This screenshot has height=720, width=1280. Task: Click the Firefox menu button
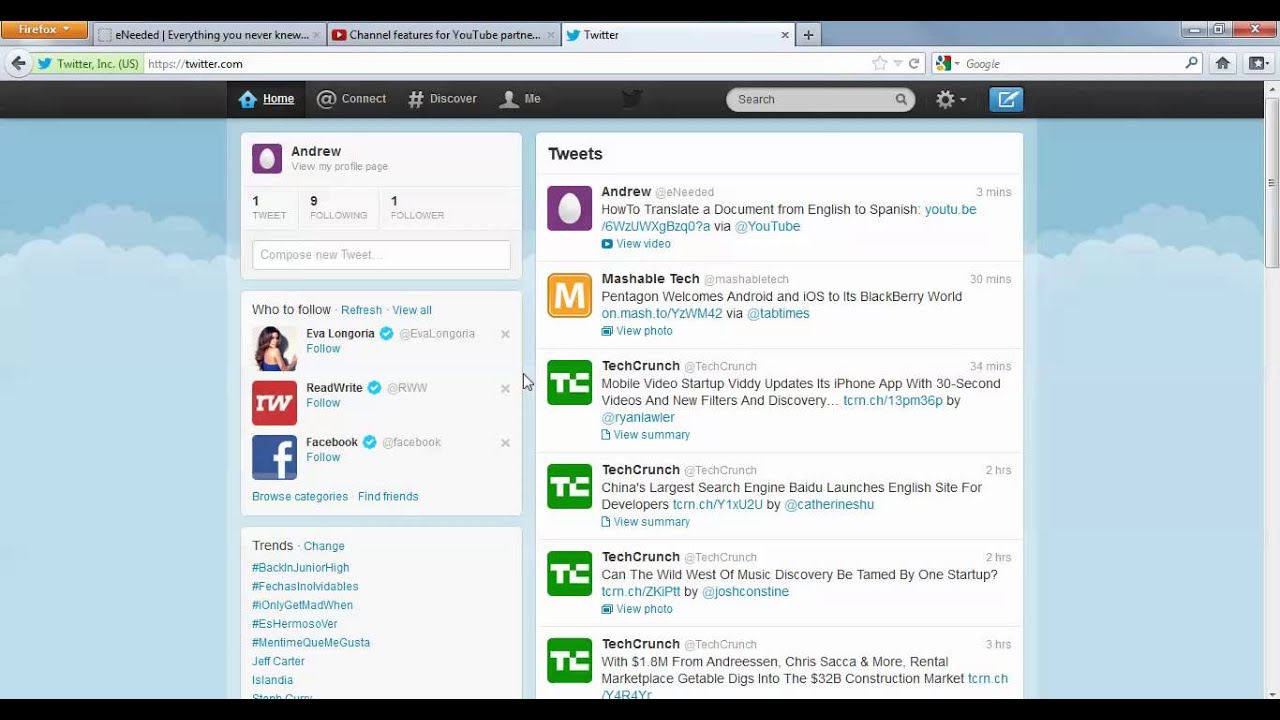[x=44, y=29]
